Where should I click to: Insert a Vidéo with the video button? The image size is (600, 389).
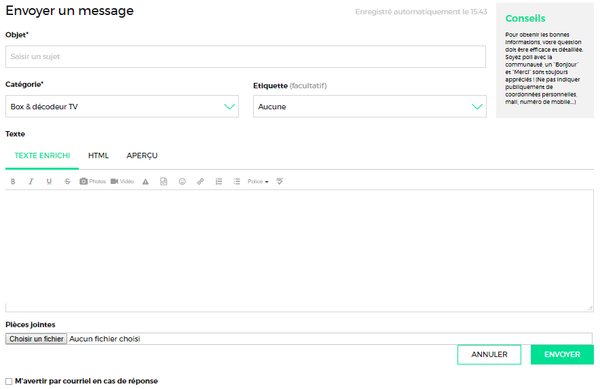click(122, 181)
